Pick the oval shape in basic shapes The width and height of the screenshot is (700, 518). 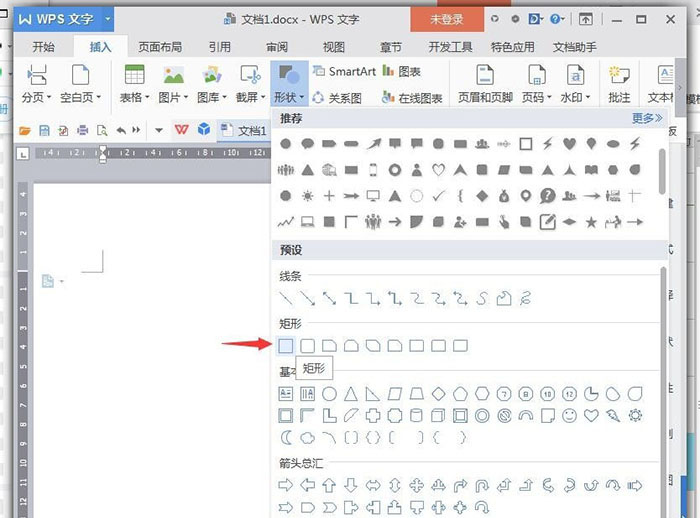[x=329, y=394]
